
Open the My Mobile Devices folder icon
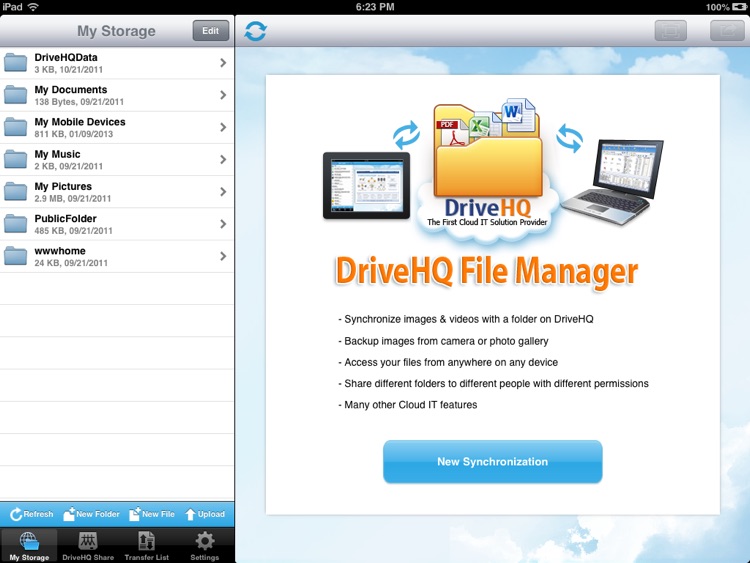point(16,127)
